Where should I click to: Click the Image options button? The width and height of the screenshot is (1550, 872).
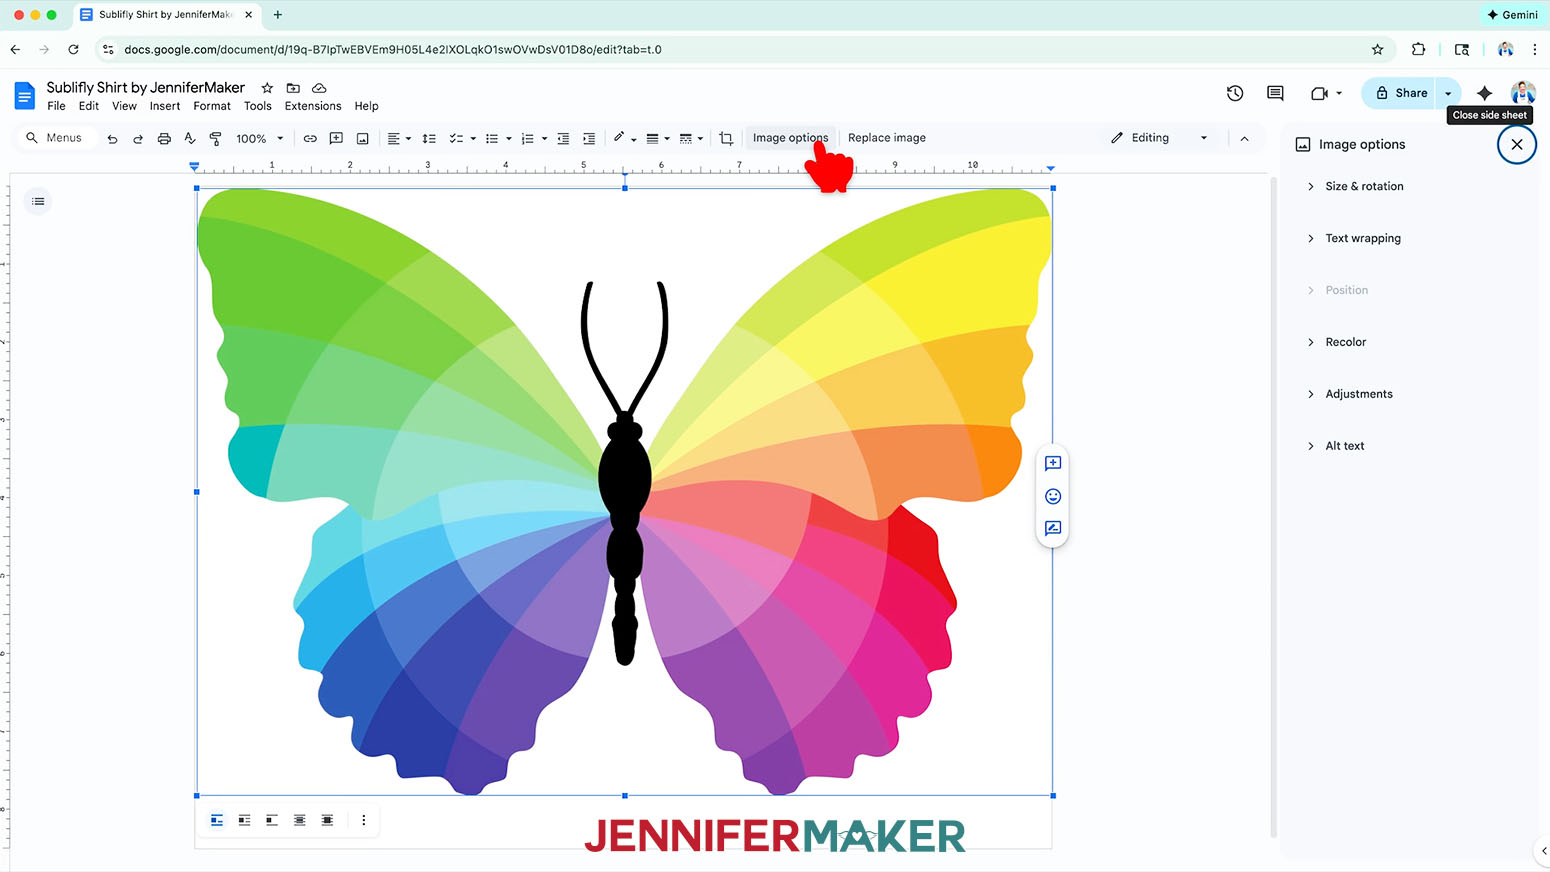[x=790, y=138]
